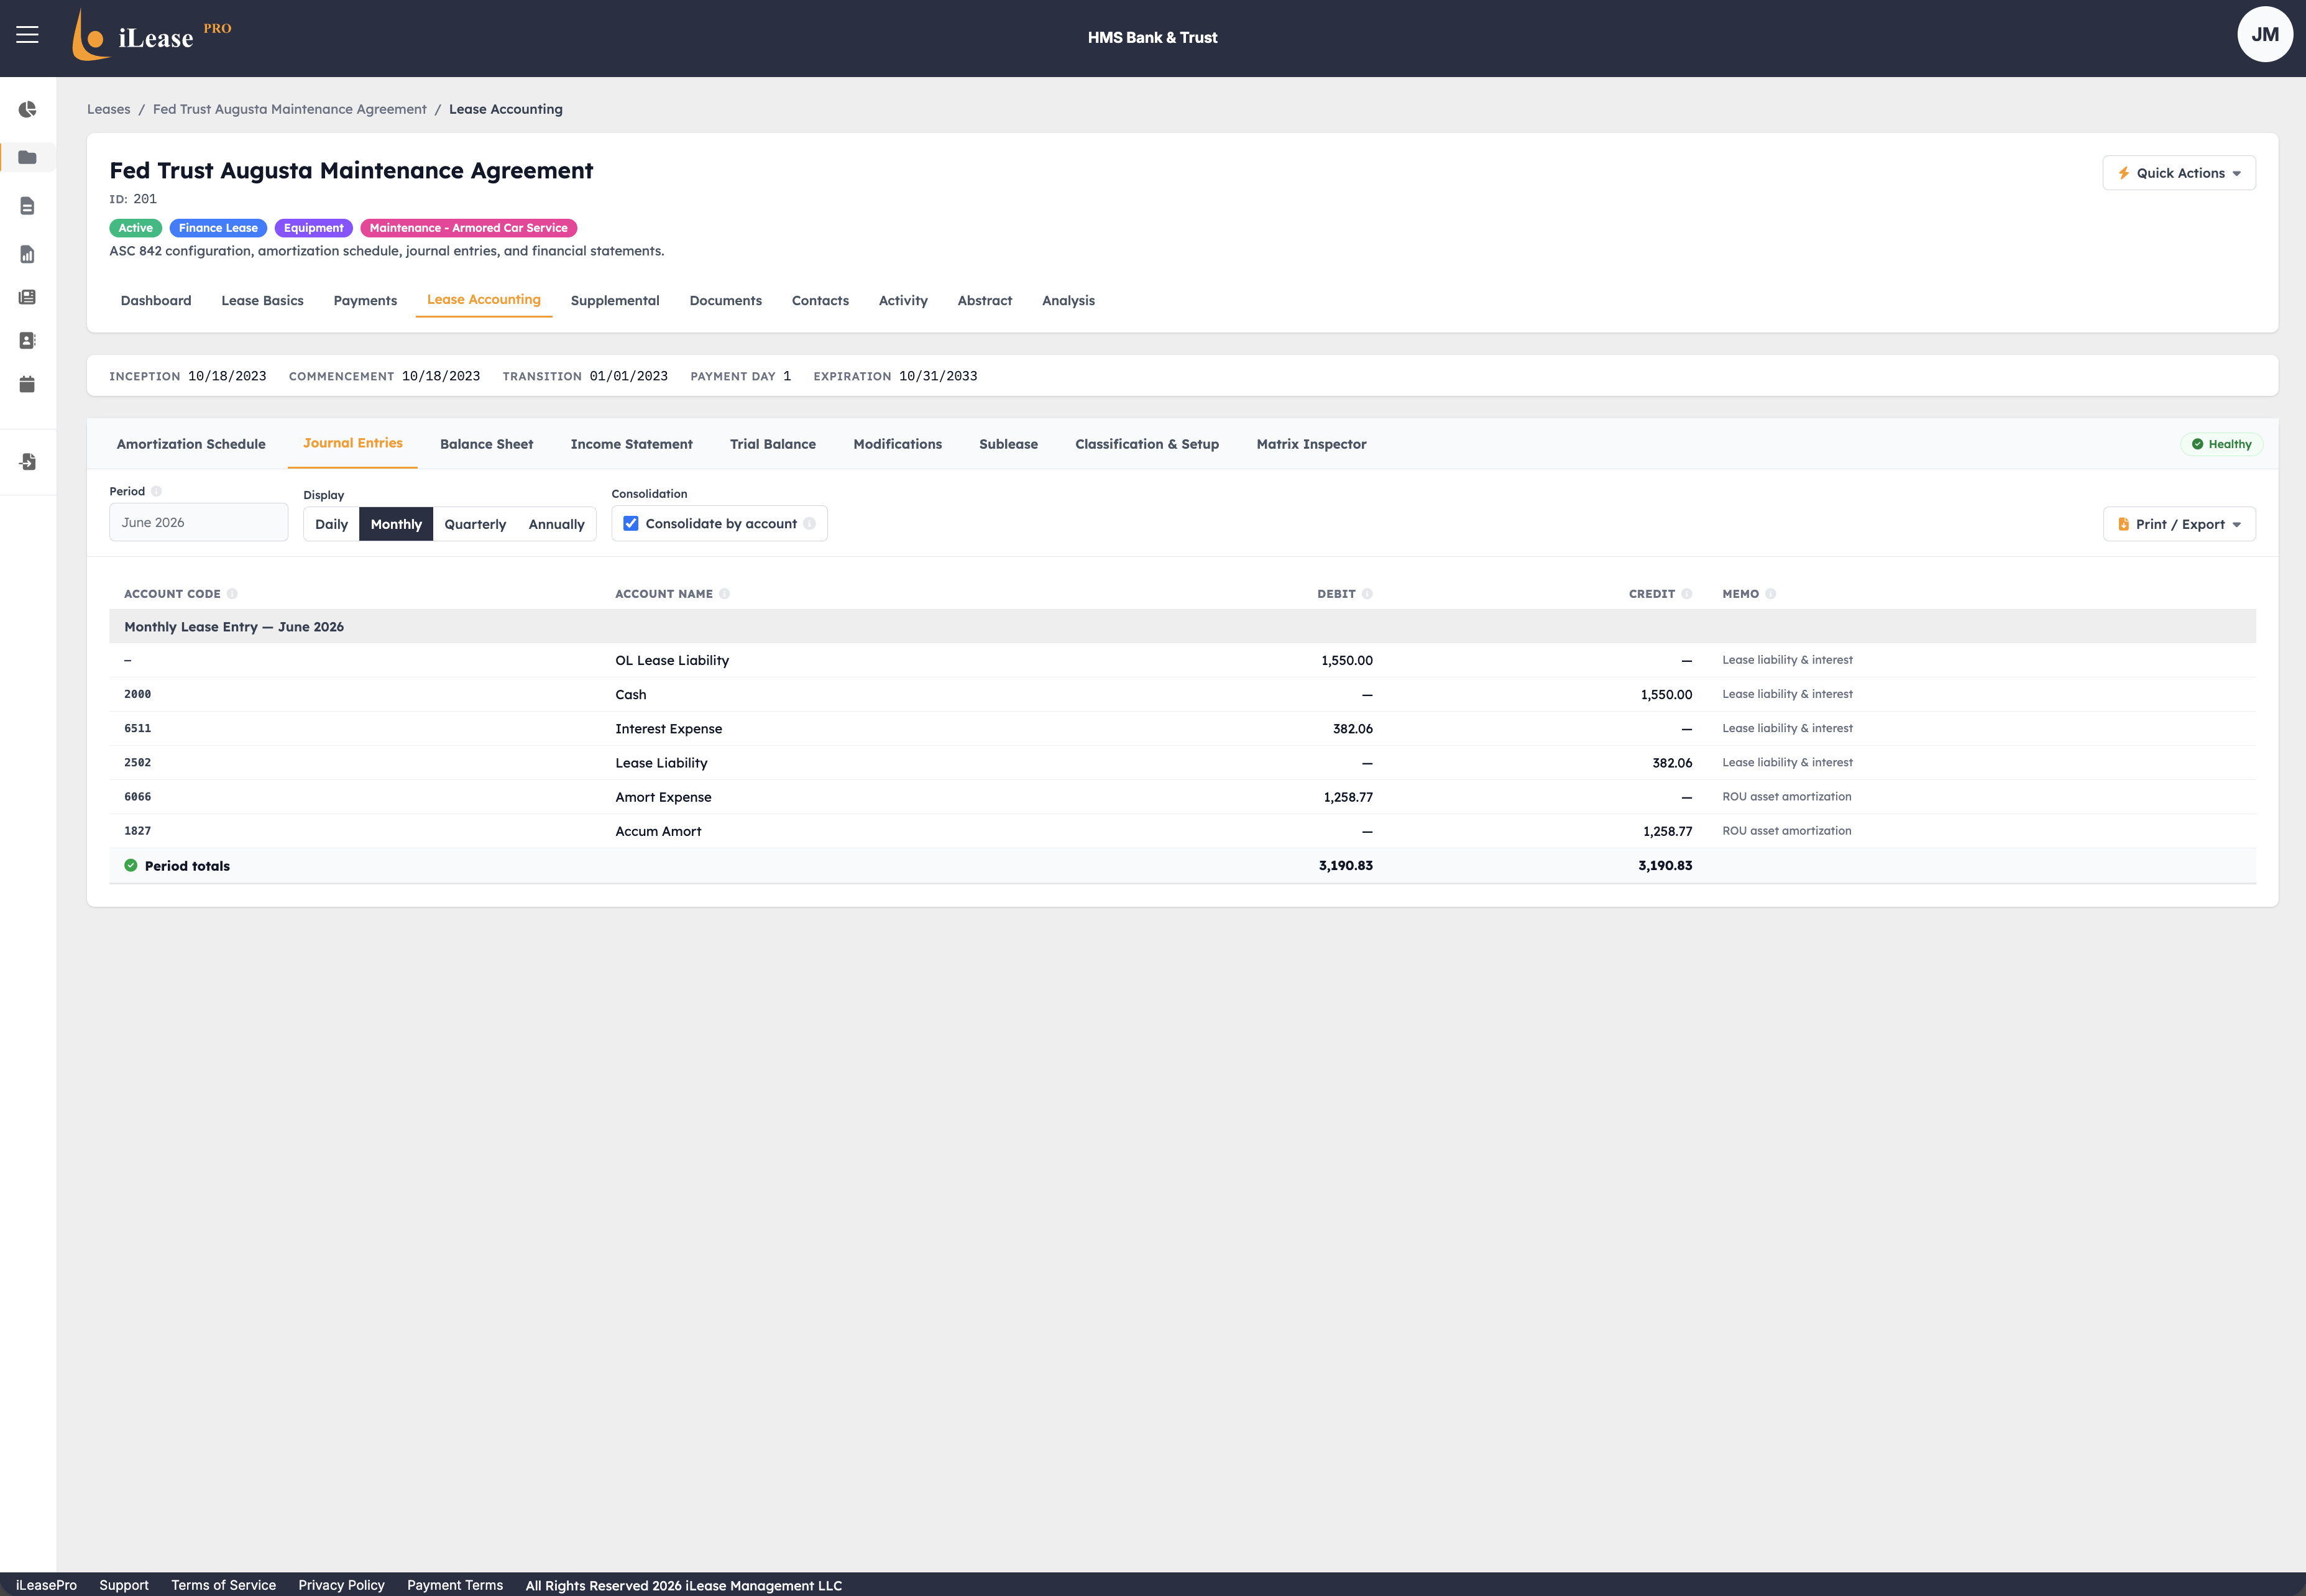Click the info icon next to Account Name
2306x1596 pixels.
pyautogui.click(x=724, y=594)
